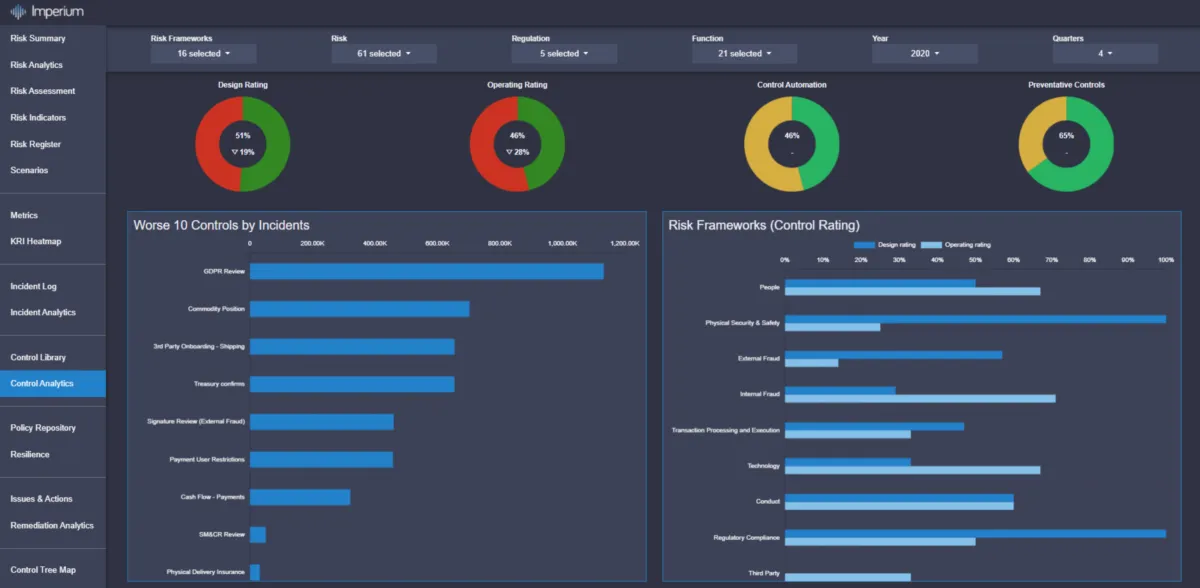Select the Payment User Restrictions bar
Viewport: 1200px width, 588px height.
322,459
